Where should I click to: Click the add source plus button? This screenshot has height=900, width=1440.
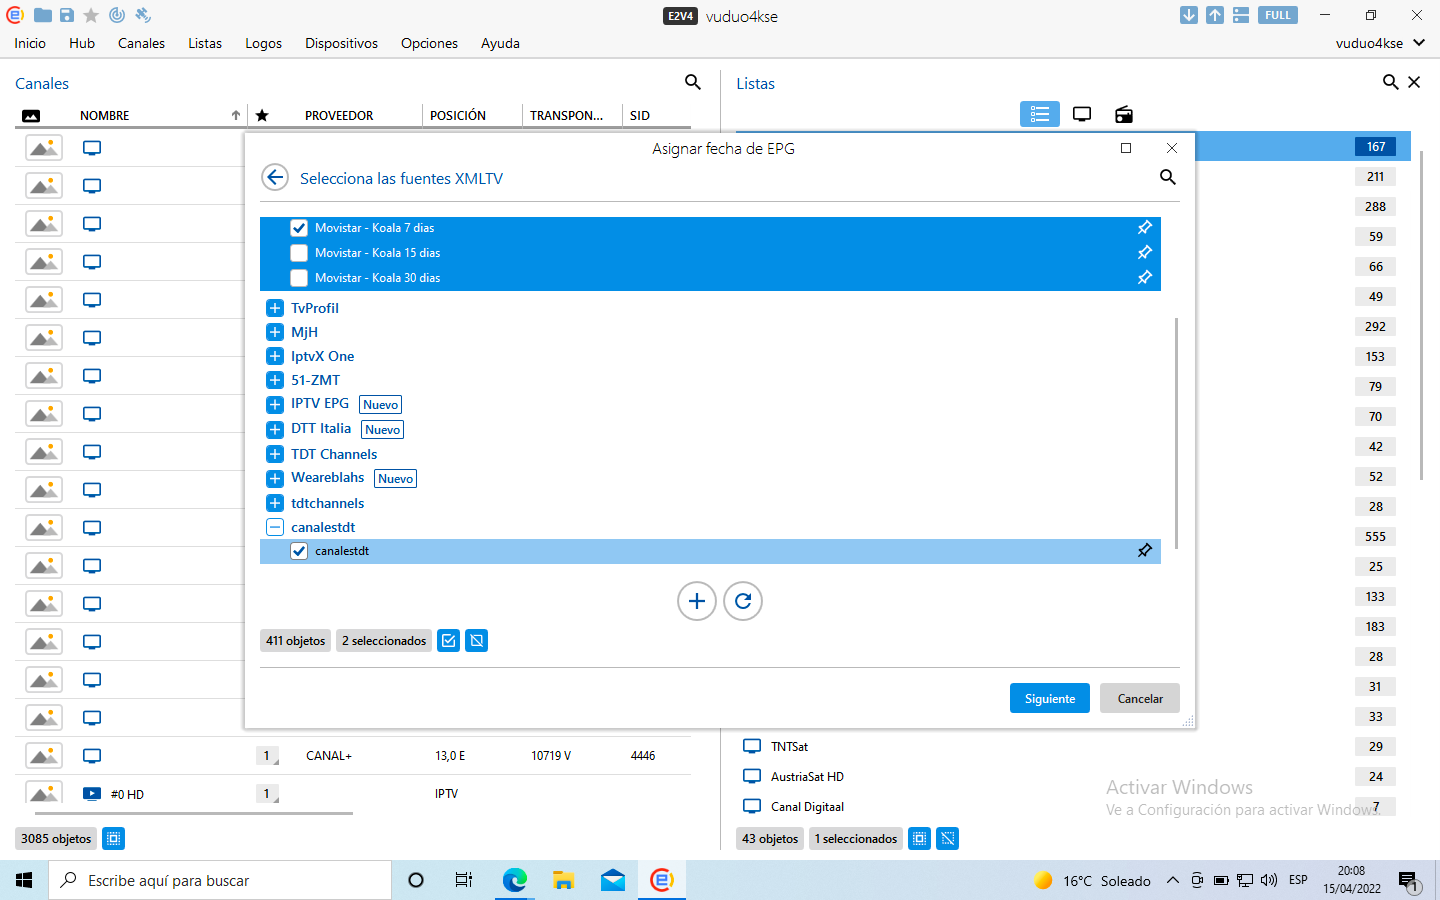click(696, 601)
